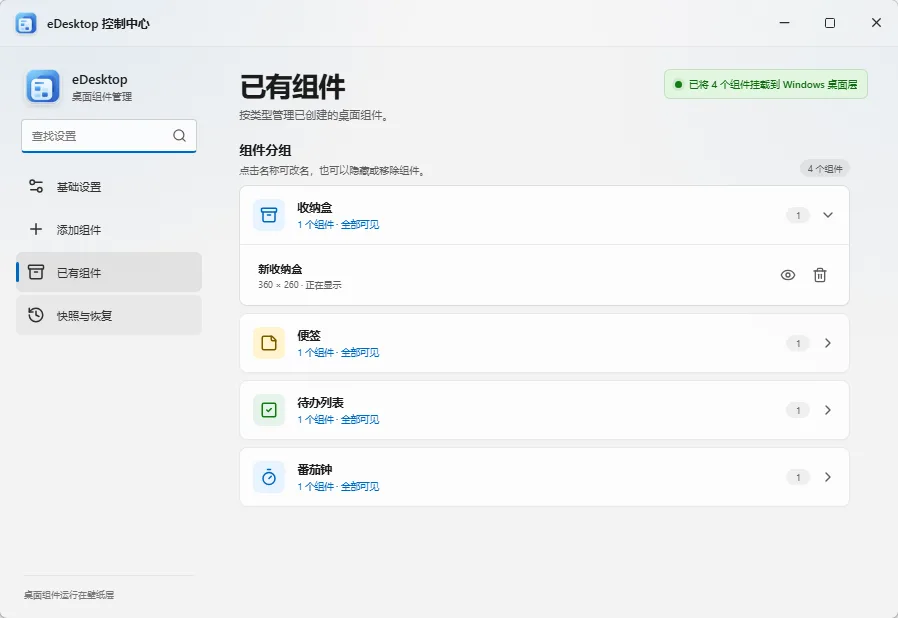
Task: Expand the 便签 group chevron
Action: (828, 343)
